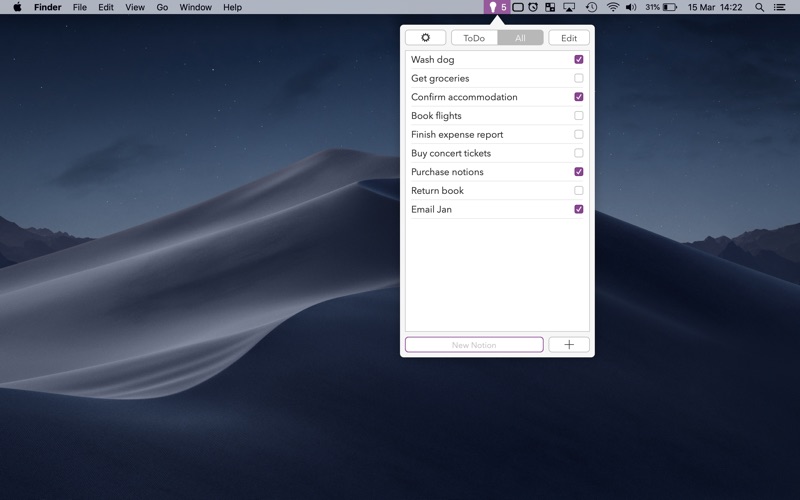Select the All tab

pyautogui.click(x=520, y=38)
